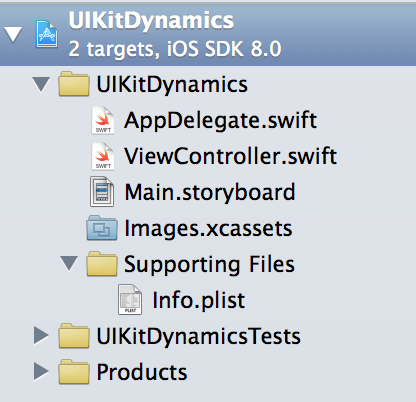416x402 pixels.
Task: Open ViewController.swift file name
Action: coord(230,156)
